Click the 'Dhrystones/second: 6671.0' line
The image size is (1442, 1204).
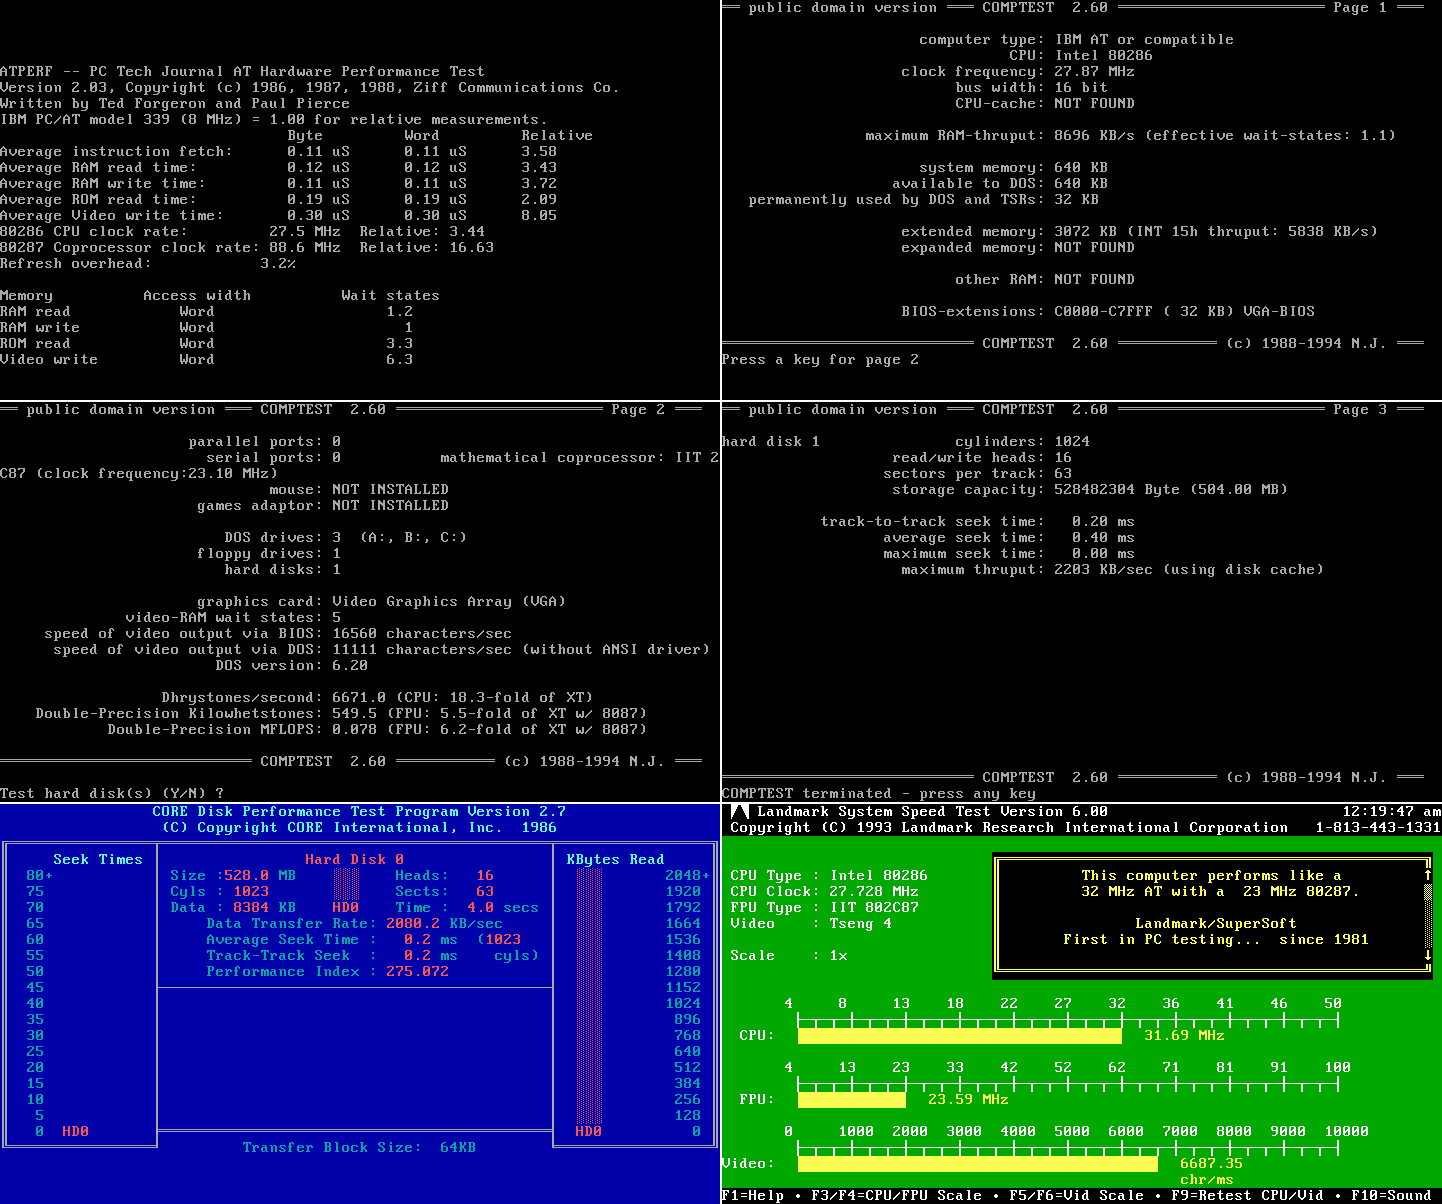(x=377, y=697)
